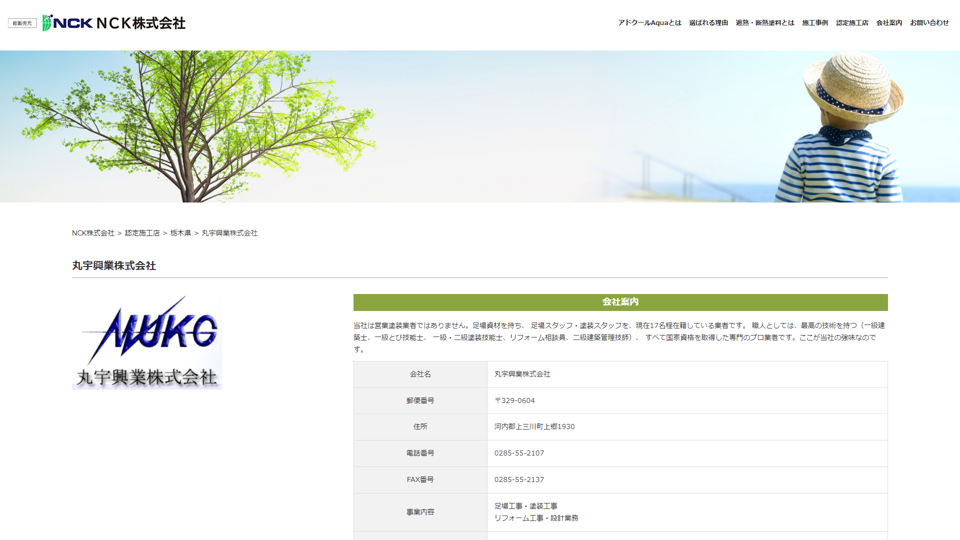Open 会社案内 in the top navigation
This screenshot has height=540, width=960.
click(x=889, y=23)
